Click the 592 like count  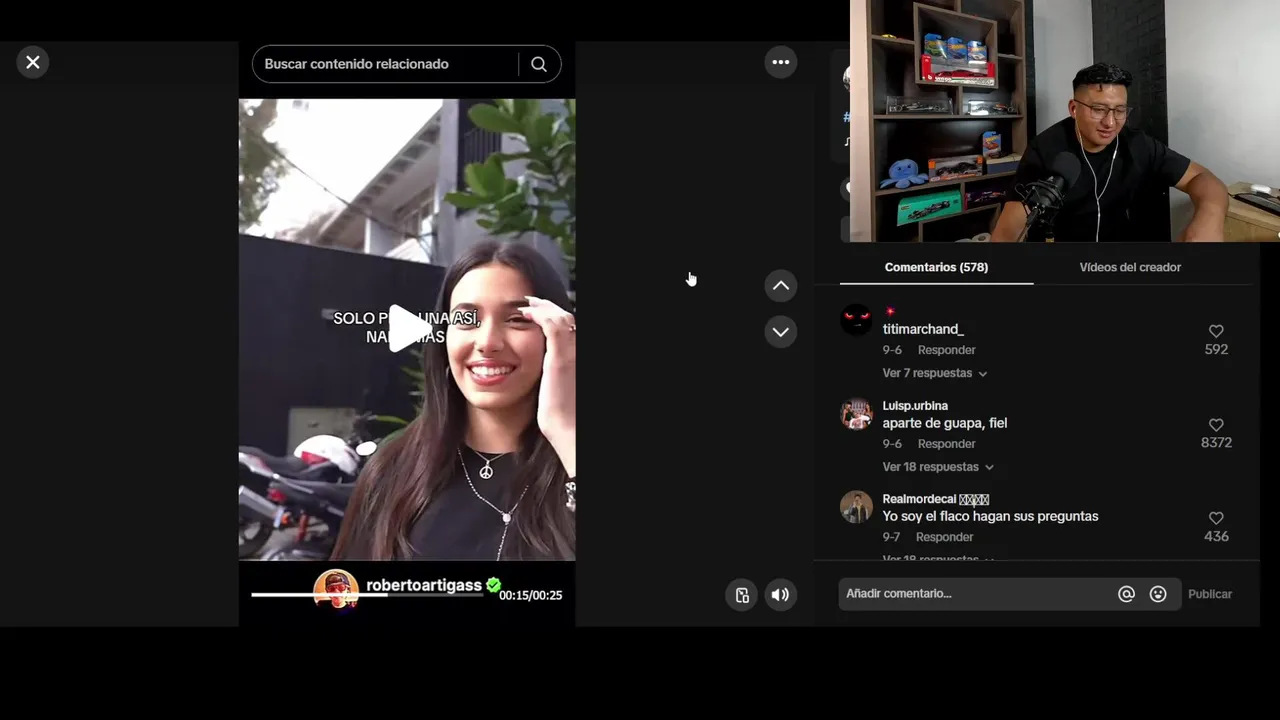[x=1216, y=349]
